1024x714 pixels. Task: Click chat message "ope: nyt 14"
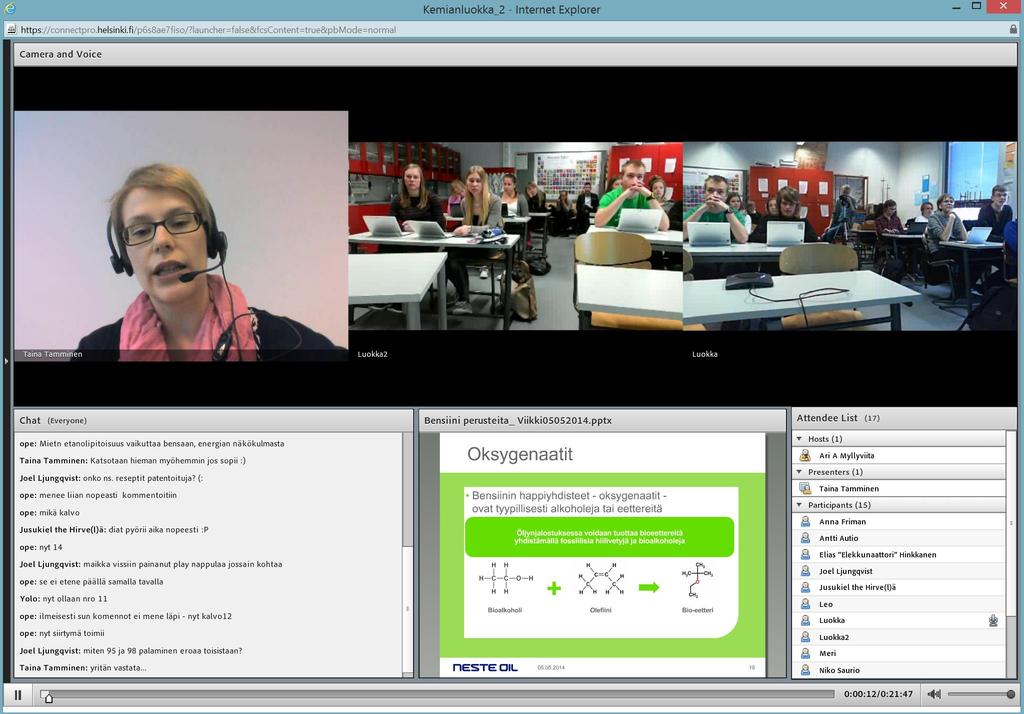40,547
